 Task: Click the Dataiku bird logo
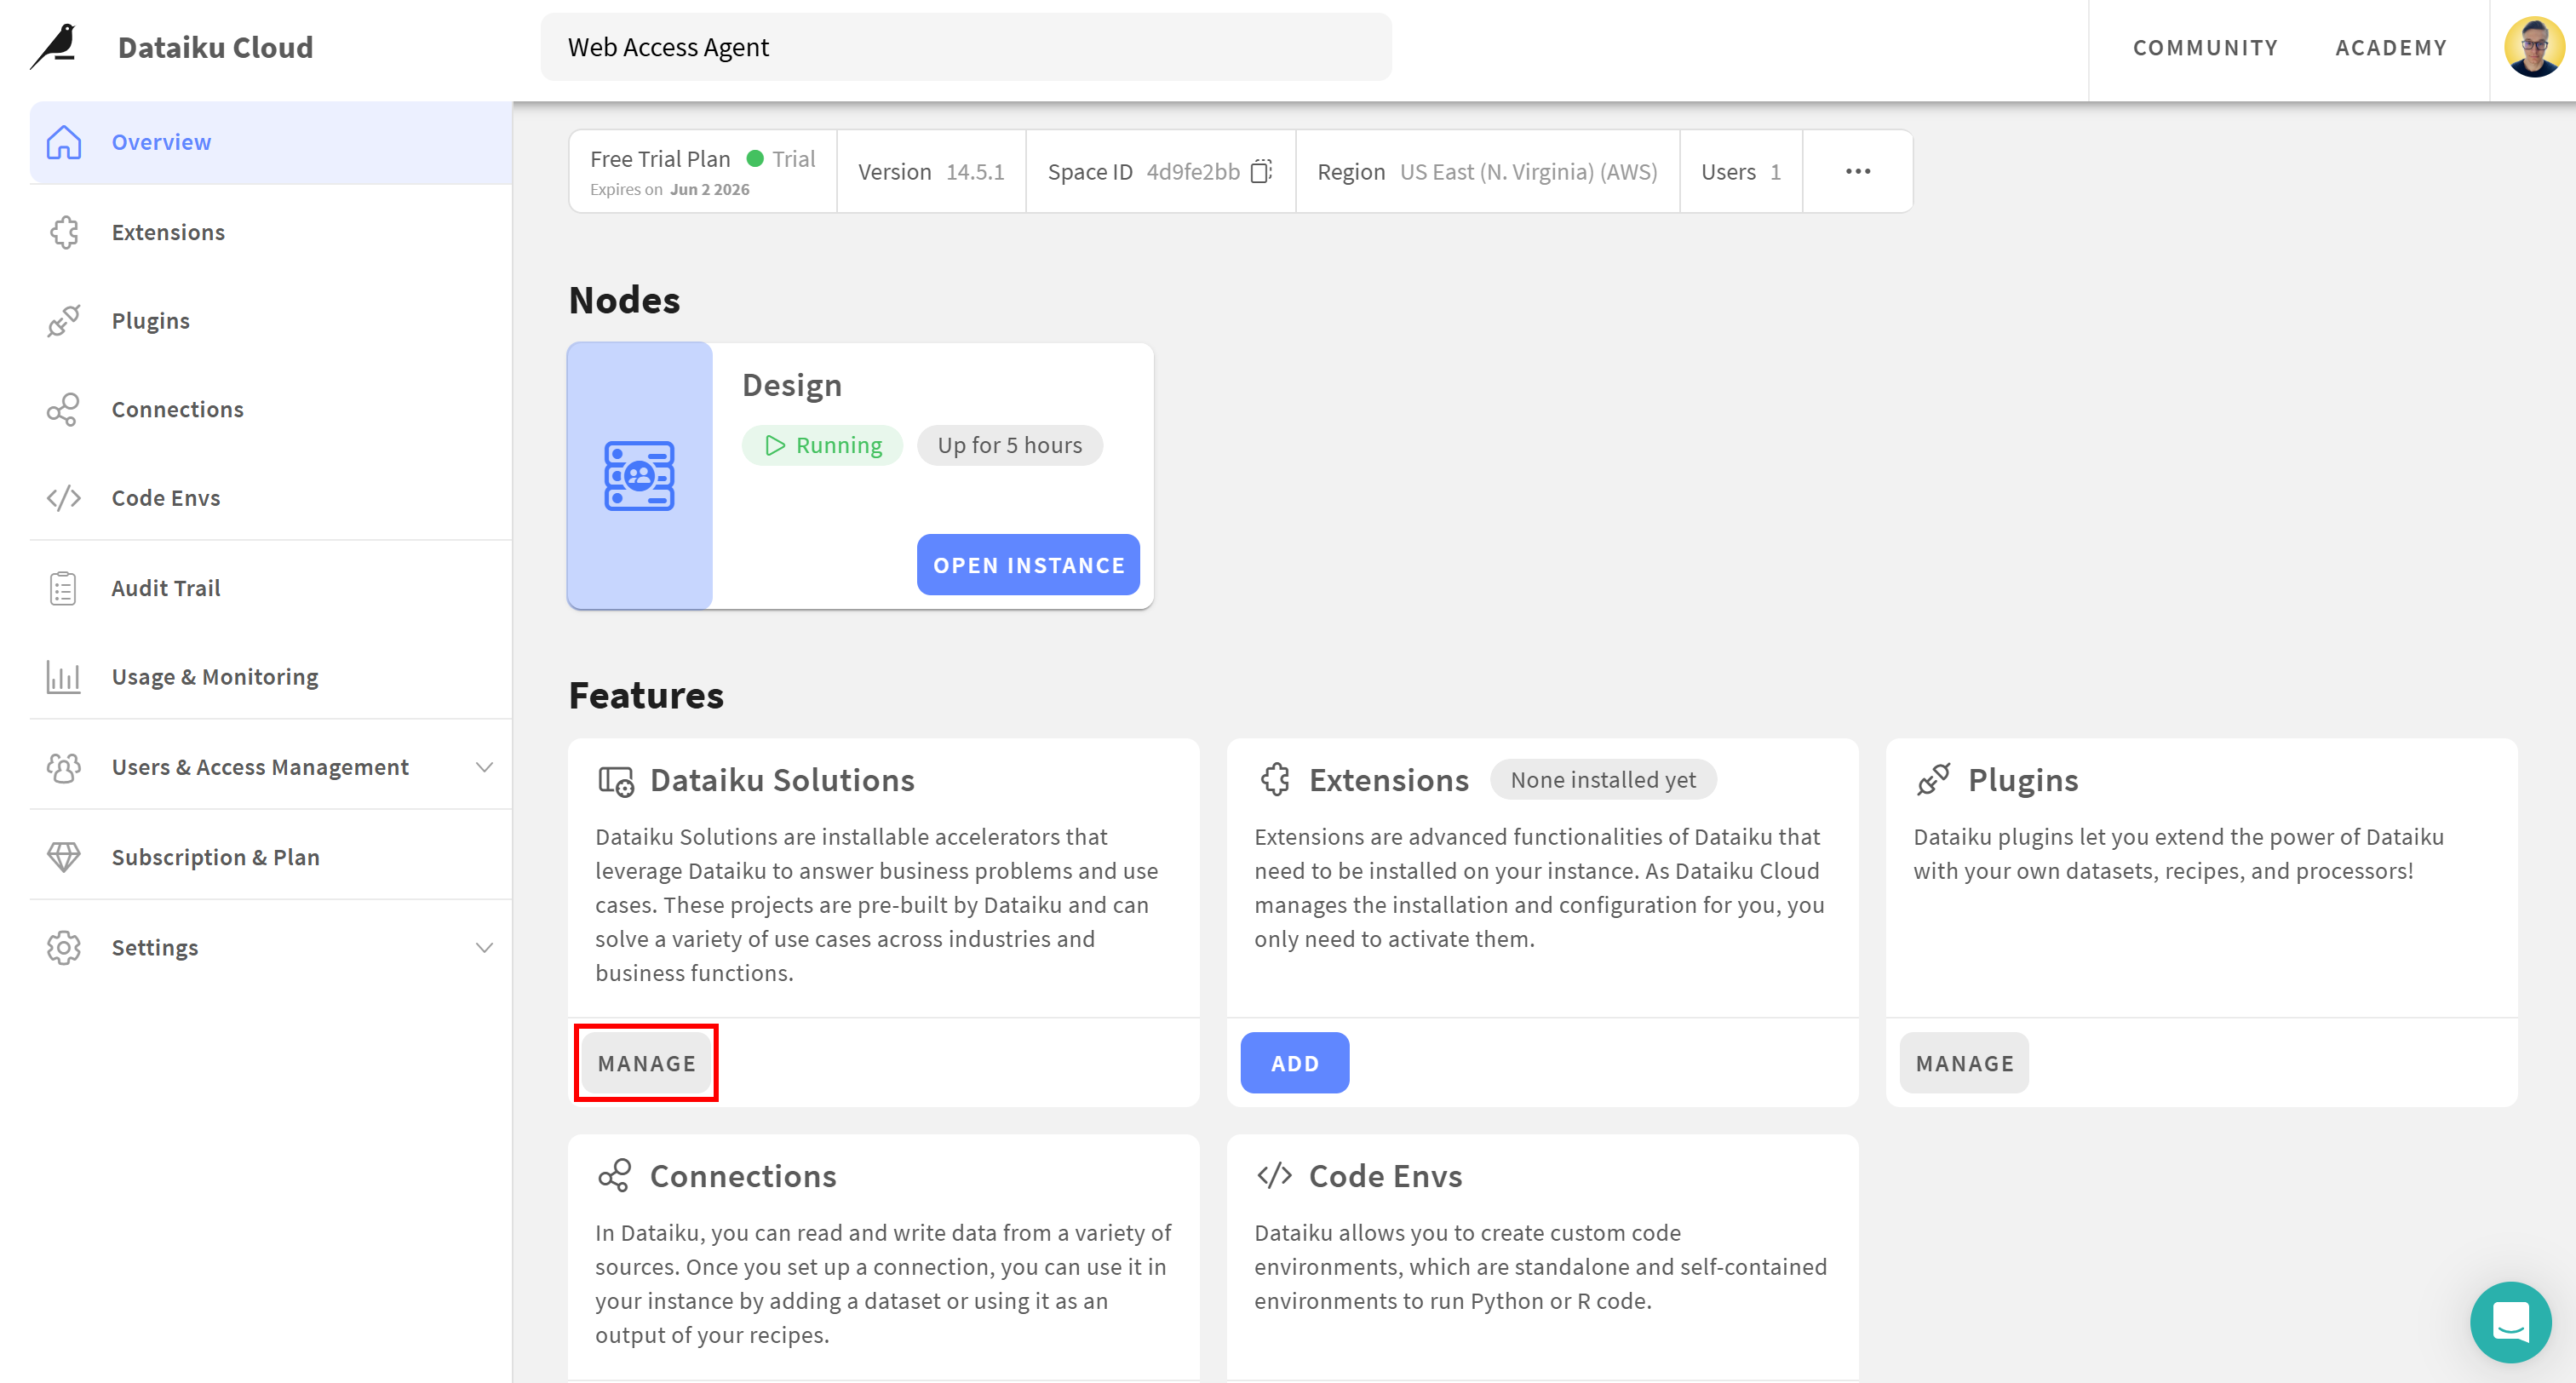pyautogui.click(x=54, y=47)
